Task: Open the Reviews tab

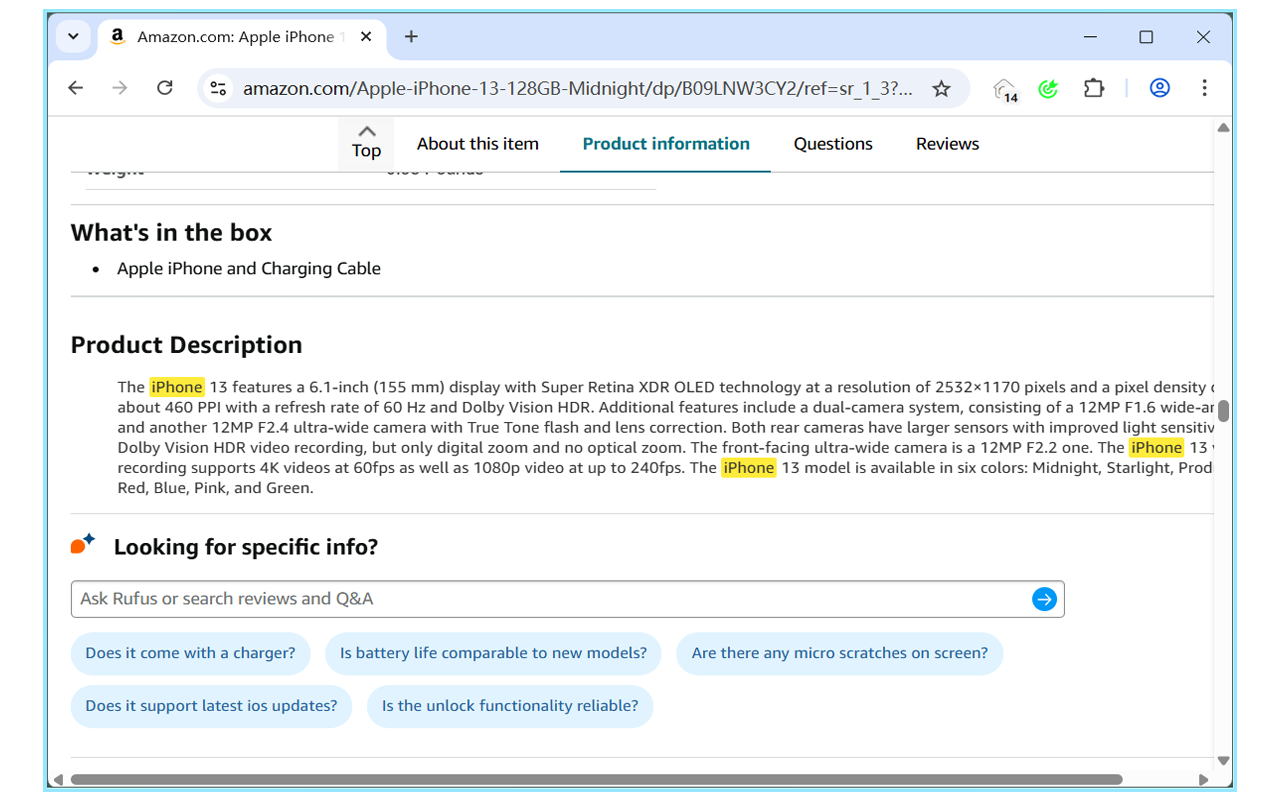Action: click(x=947, y=144)
